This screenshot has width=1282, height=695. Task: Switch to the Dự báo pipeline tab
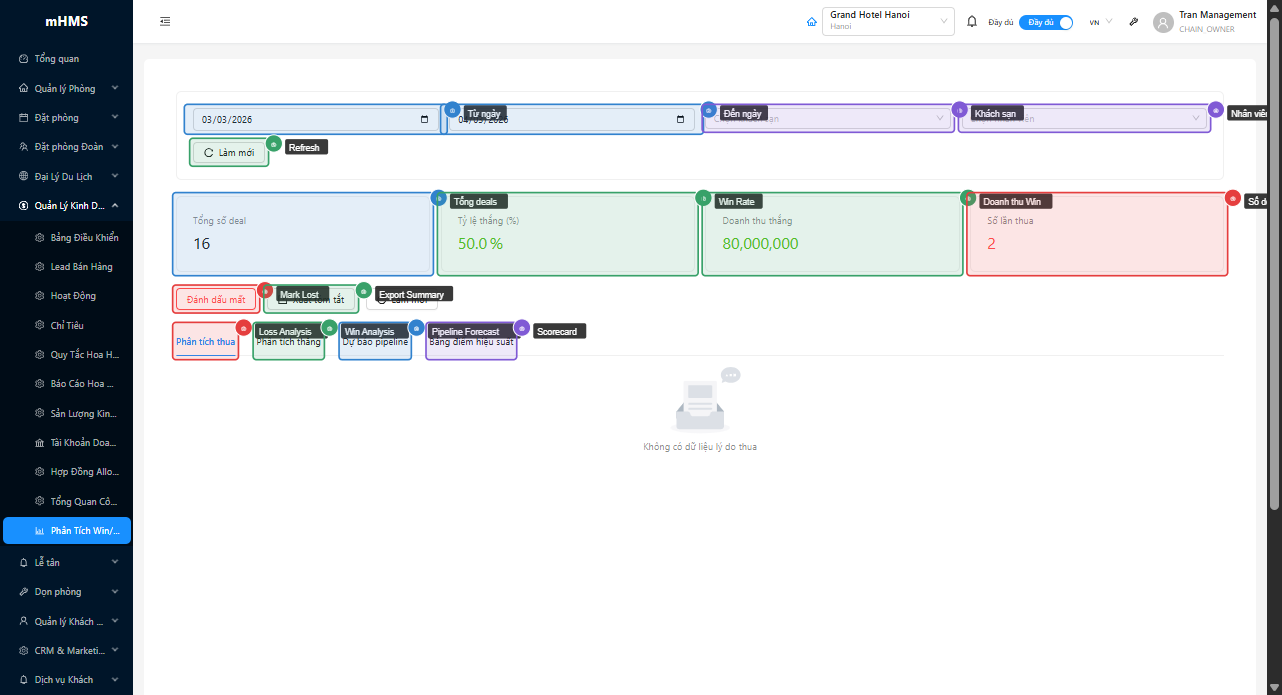point(375,343)
